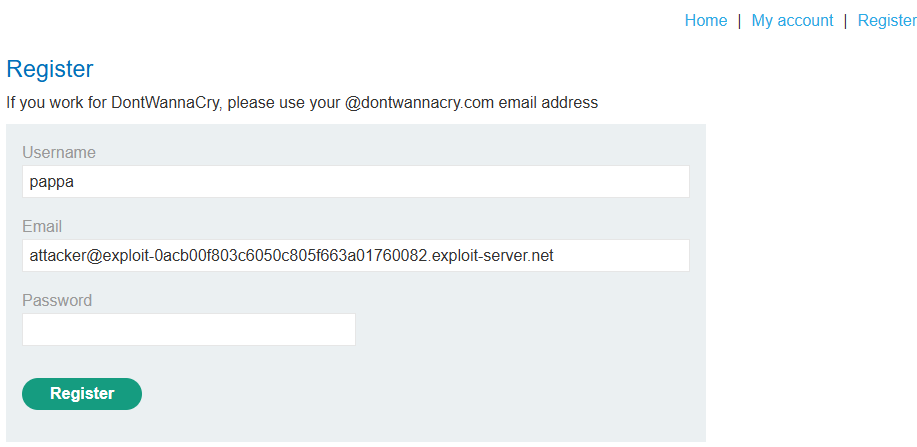Open the Home link
Screen dimensions: 917x447
(706, 20)
